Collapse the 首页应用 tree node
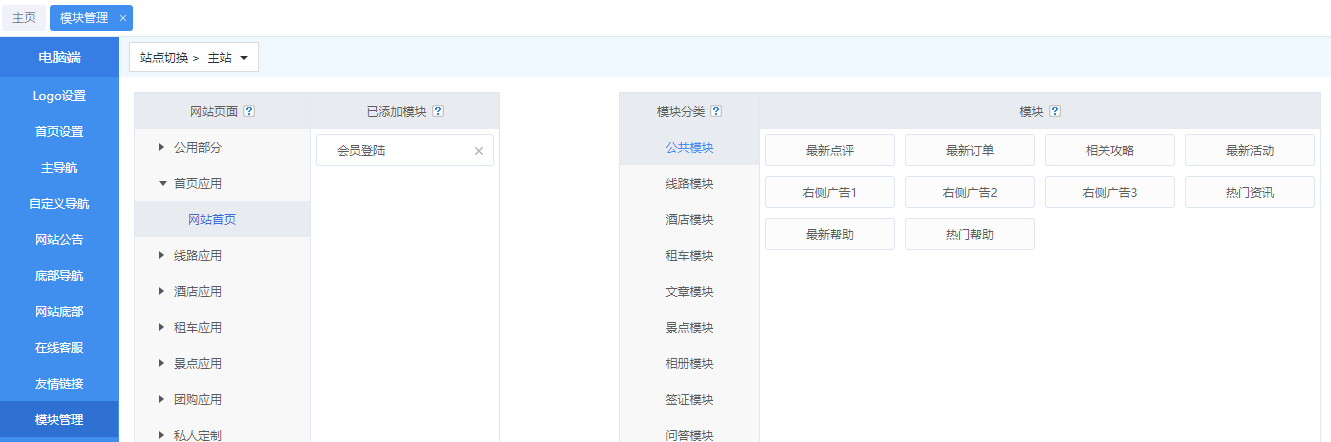The image size is (1331, 442). pos(161,184)
